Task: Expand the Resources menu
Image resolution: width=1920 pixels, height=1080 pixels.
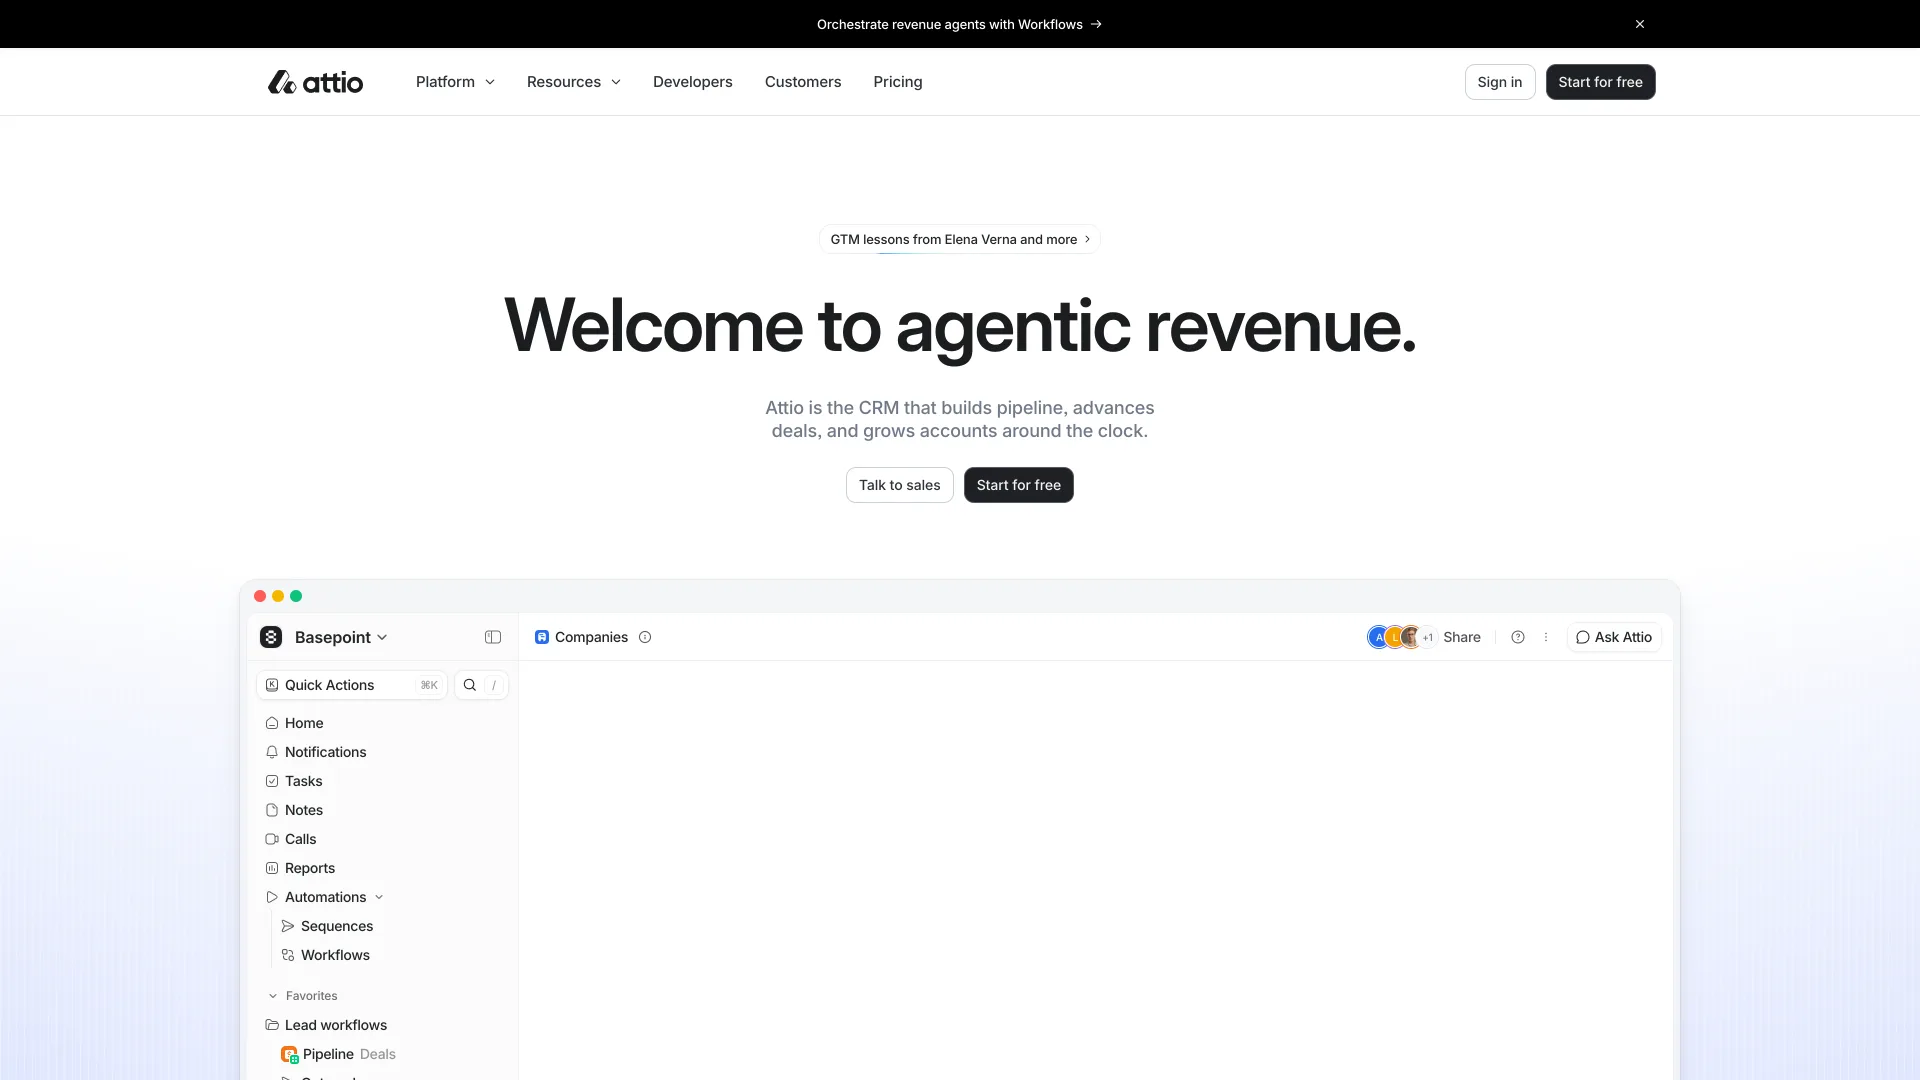Action: (574, 82)
